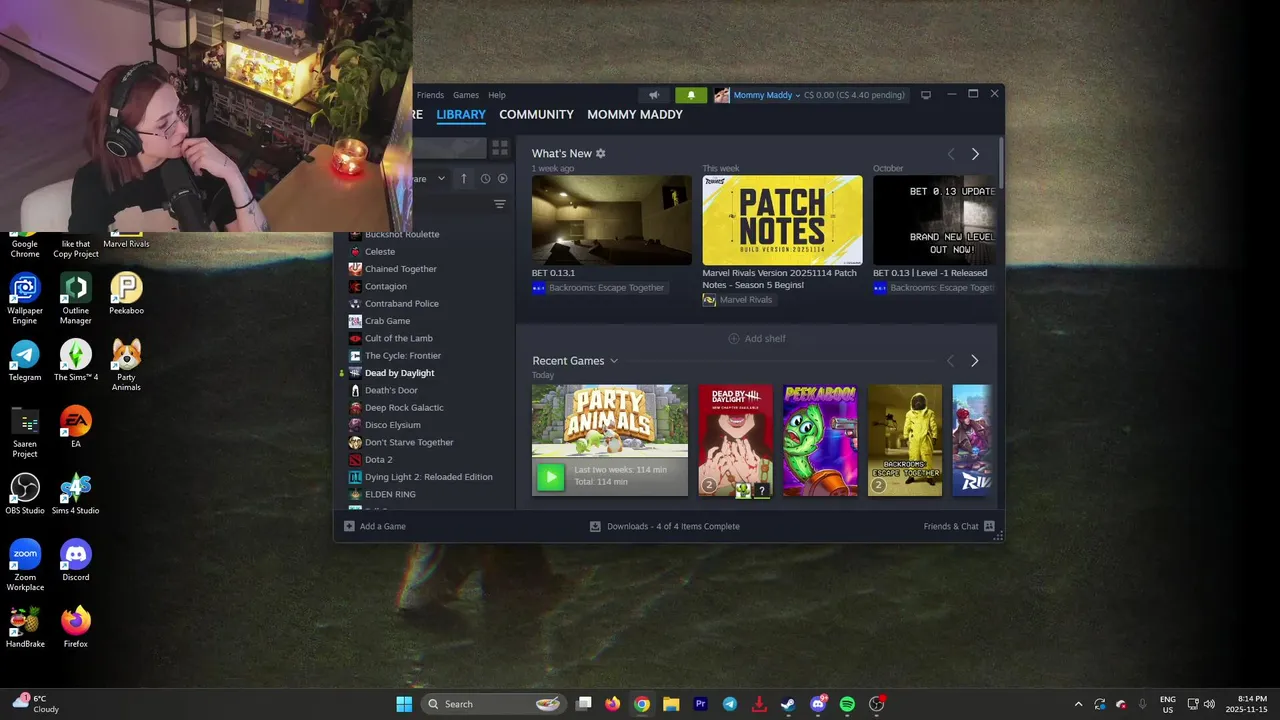This screenshot has width=1280, height=720.
Task: Open advanced library filter settings icon
Action: (x=499, y=204)
